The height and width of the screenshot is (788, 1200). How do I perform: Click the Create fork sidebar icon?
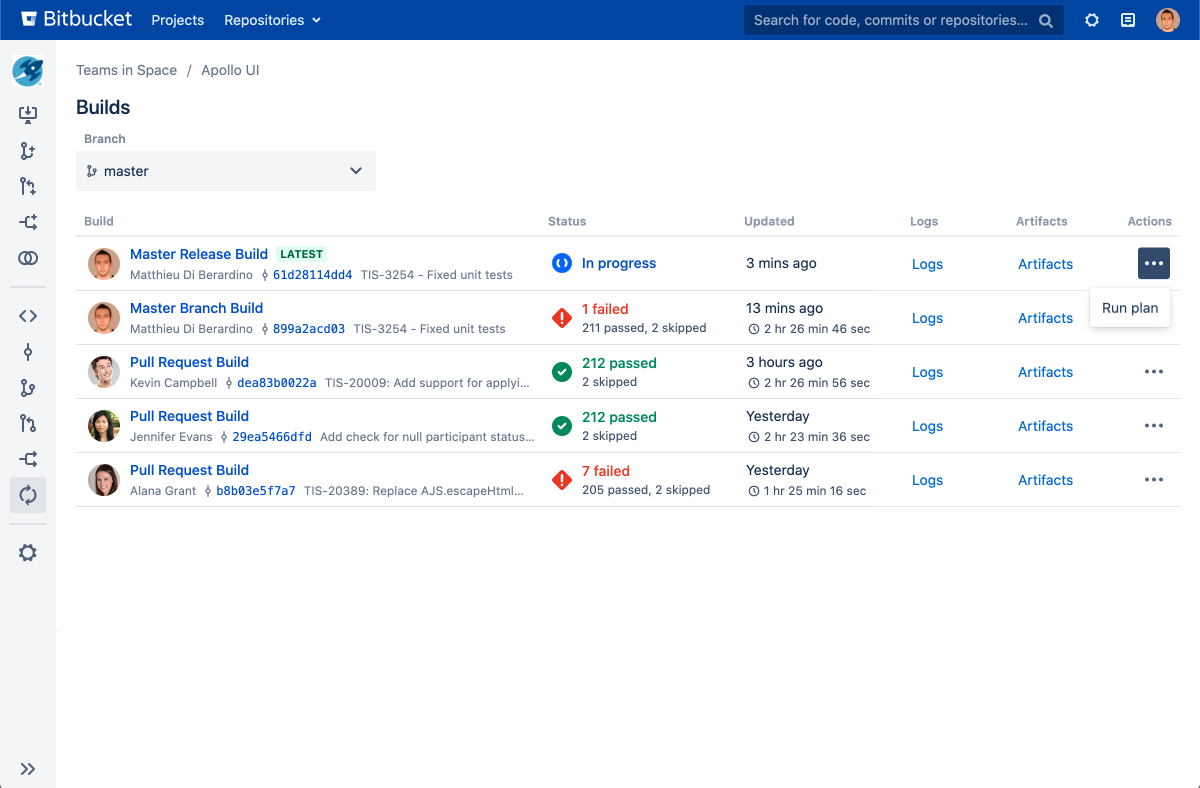[28, 222]
